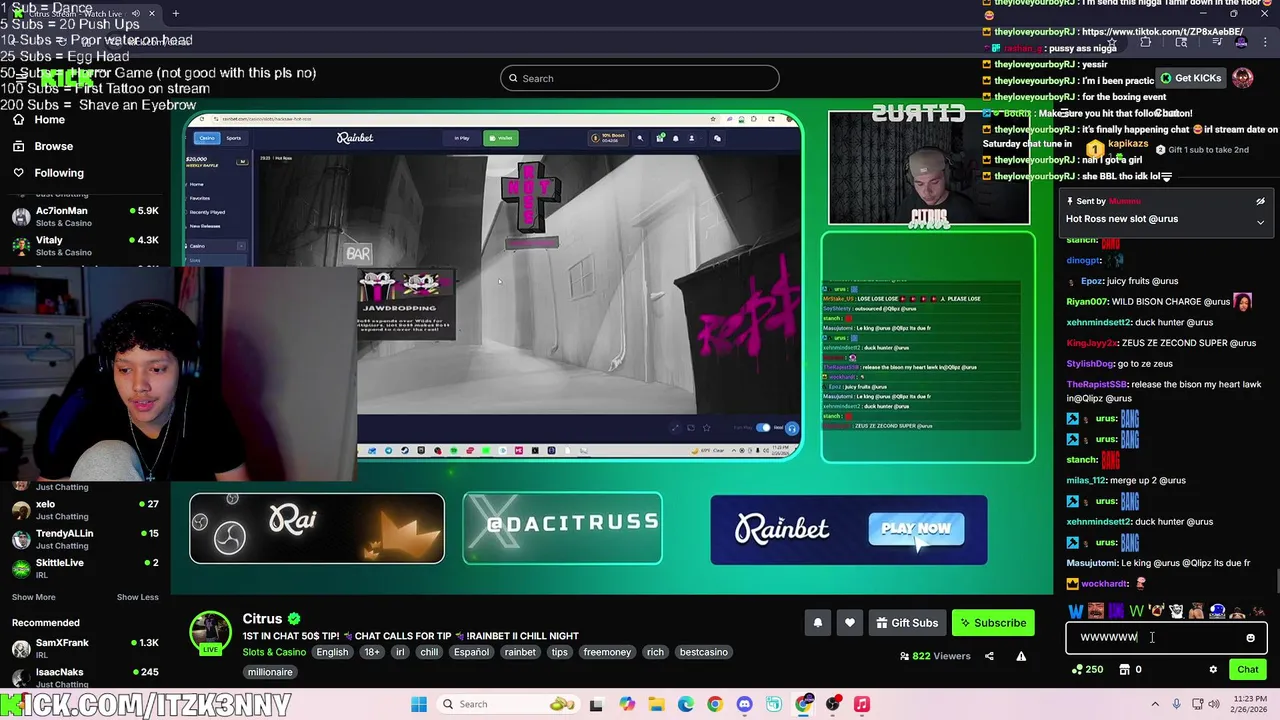1280x720 pixels.
Task: Open Ac7ionMan's channel in sidebar
Action: 84,216
